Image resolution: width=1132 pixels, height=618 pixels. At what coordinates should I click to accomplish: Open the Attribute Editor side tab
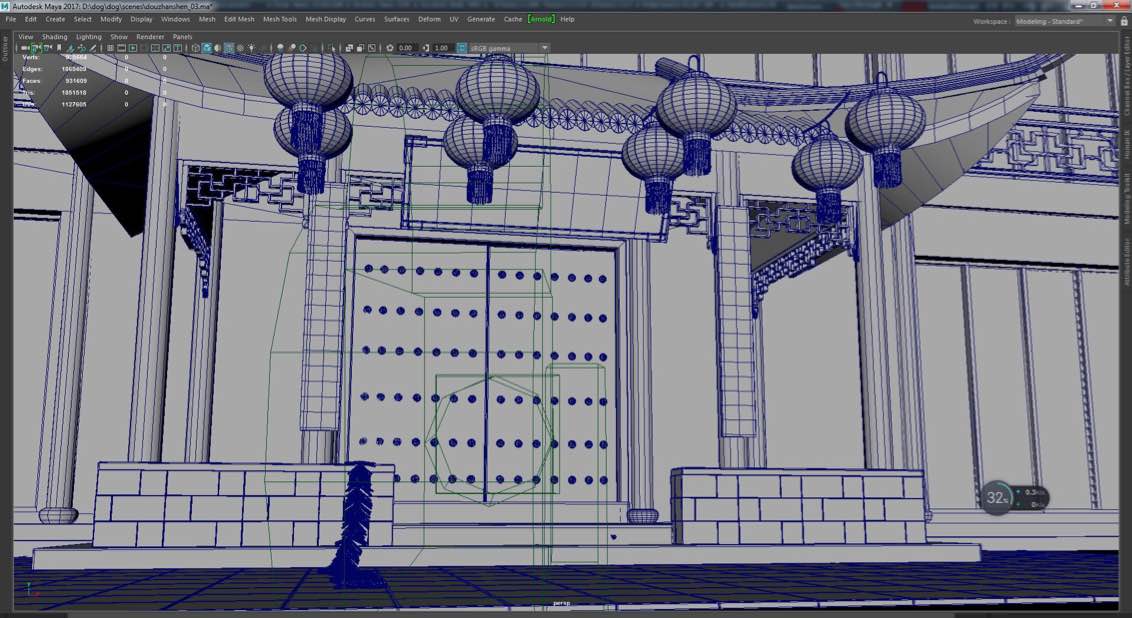[1127, 262]
